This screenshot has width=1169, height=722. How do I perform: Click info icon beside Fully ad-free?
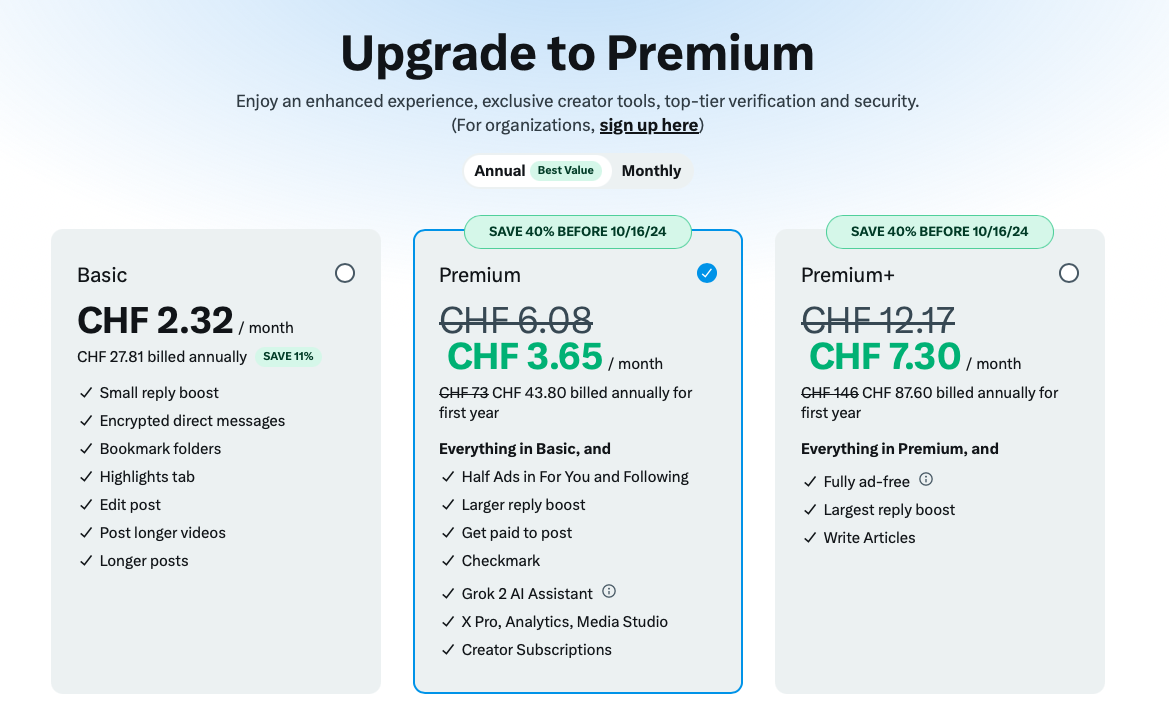(926, 479)
